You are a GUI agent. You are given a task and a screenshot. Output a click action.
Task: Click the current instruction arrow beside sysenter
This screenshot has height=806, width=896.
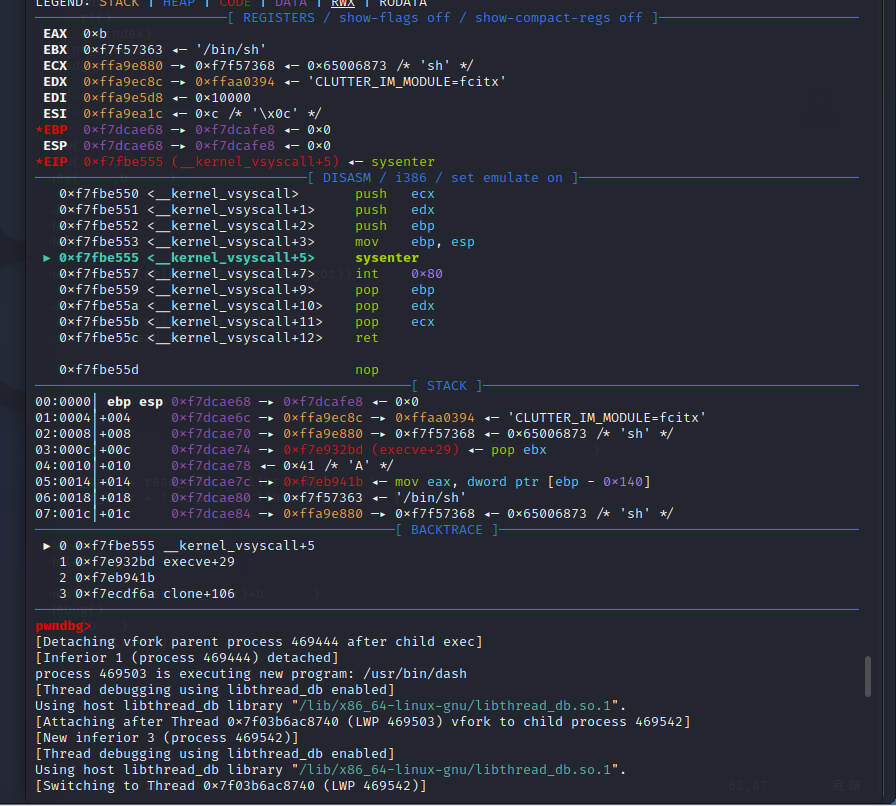pyautogui.click(x=47, y=258)
